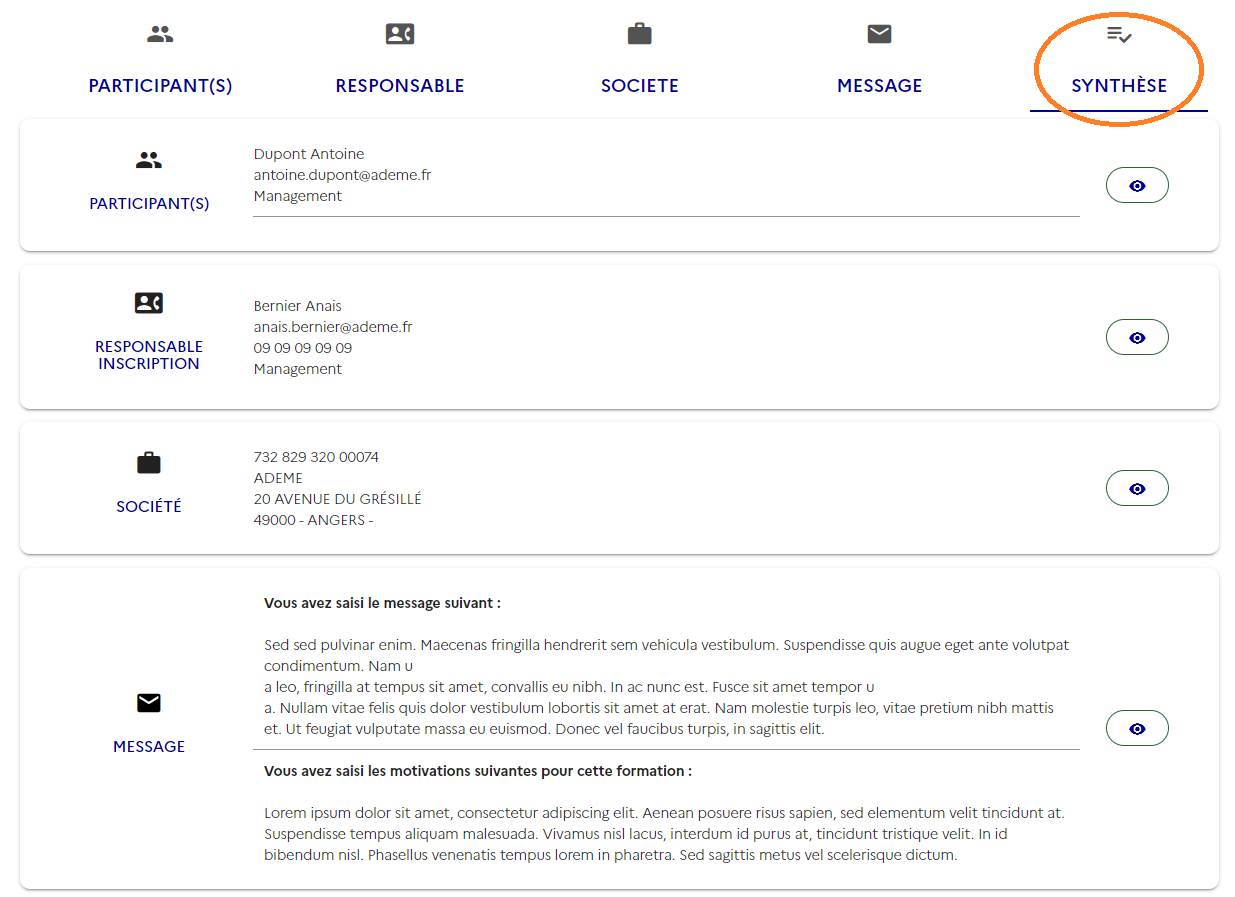Click the email antoine.dupont@ademe.fr
Image resolution: width=1235 pixels, height=897 pixels.
click(342, 175)
